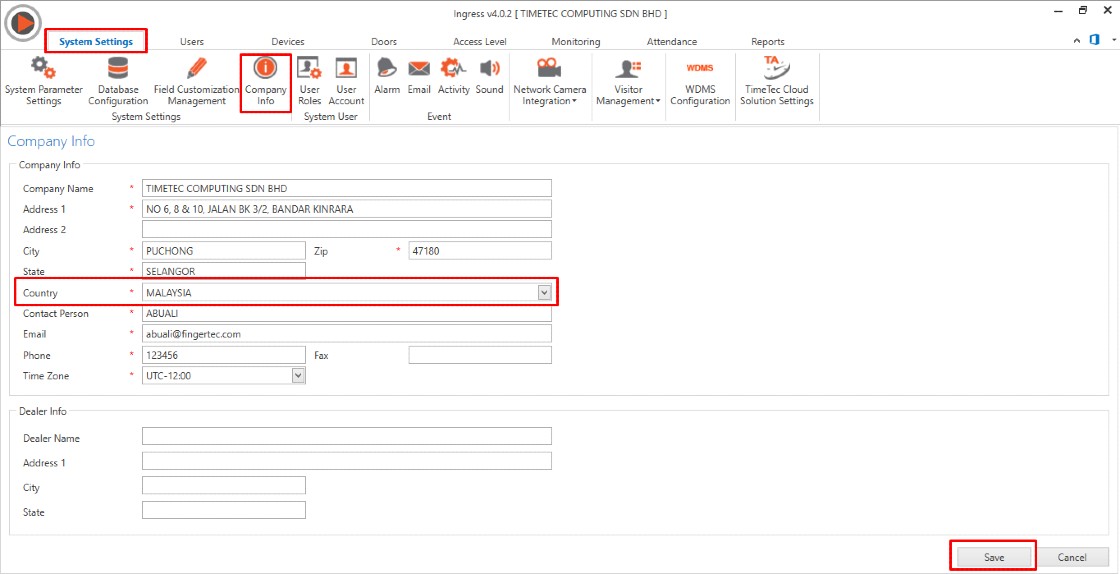Click the company Address 1 field
Viewport: 1120px width, 574px height.
point(347,209)
